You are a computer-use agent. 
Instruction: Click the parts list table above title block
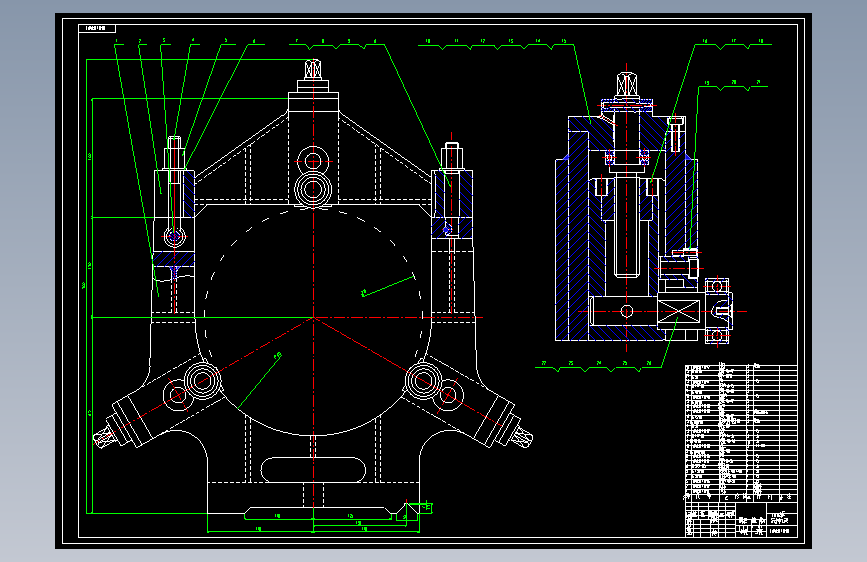(x=741, y=433)
